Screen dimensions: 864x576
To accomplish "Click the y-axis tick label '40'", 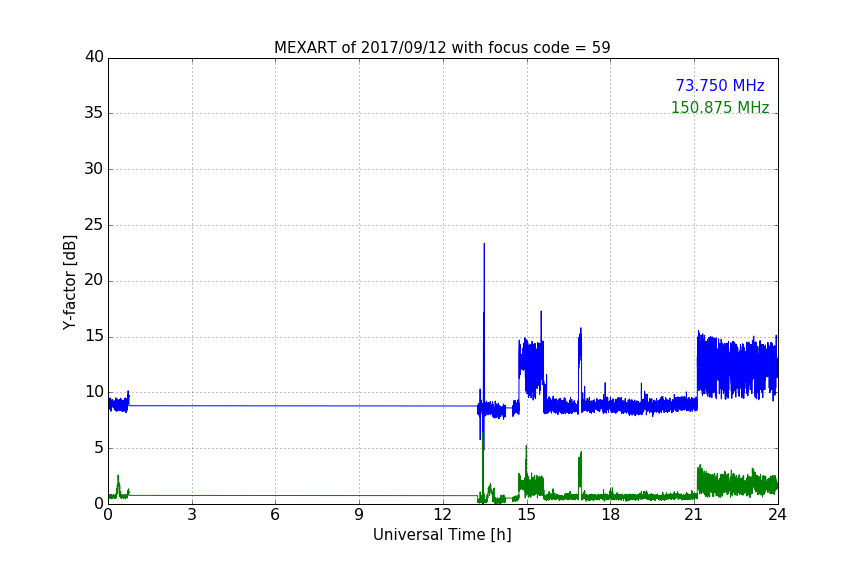I will coord(94,57).
